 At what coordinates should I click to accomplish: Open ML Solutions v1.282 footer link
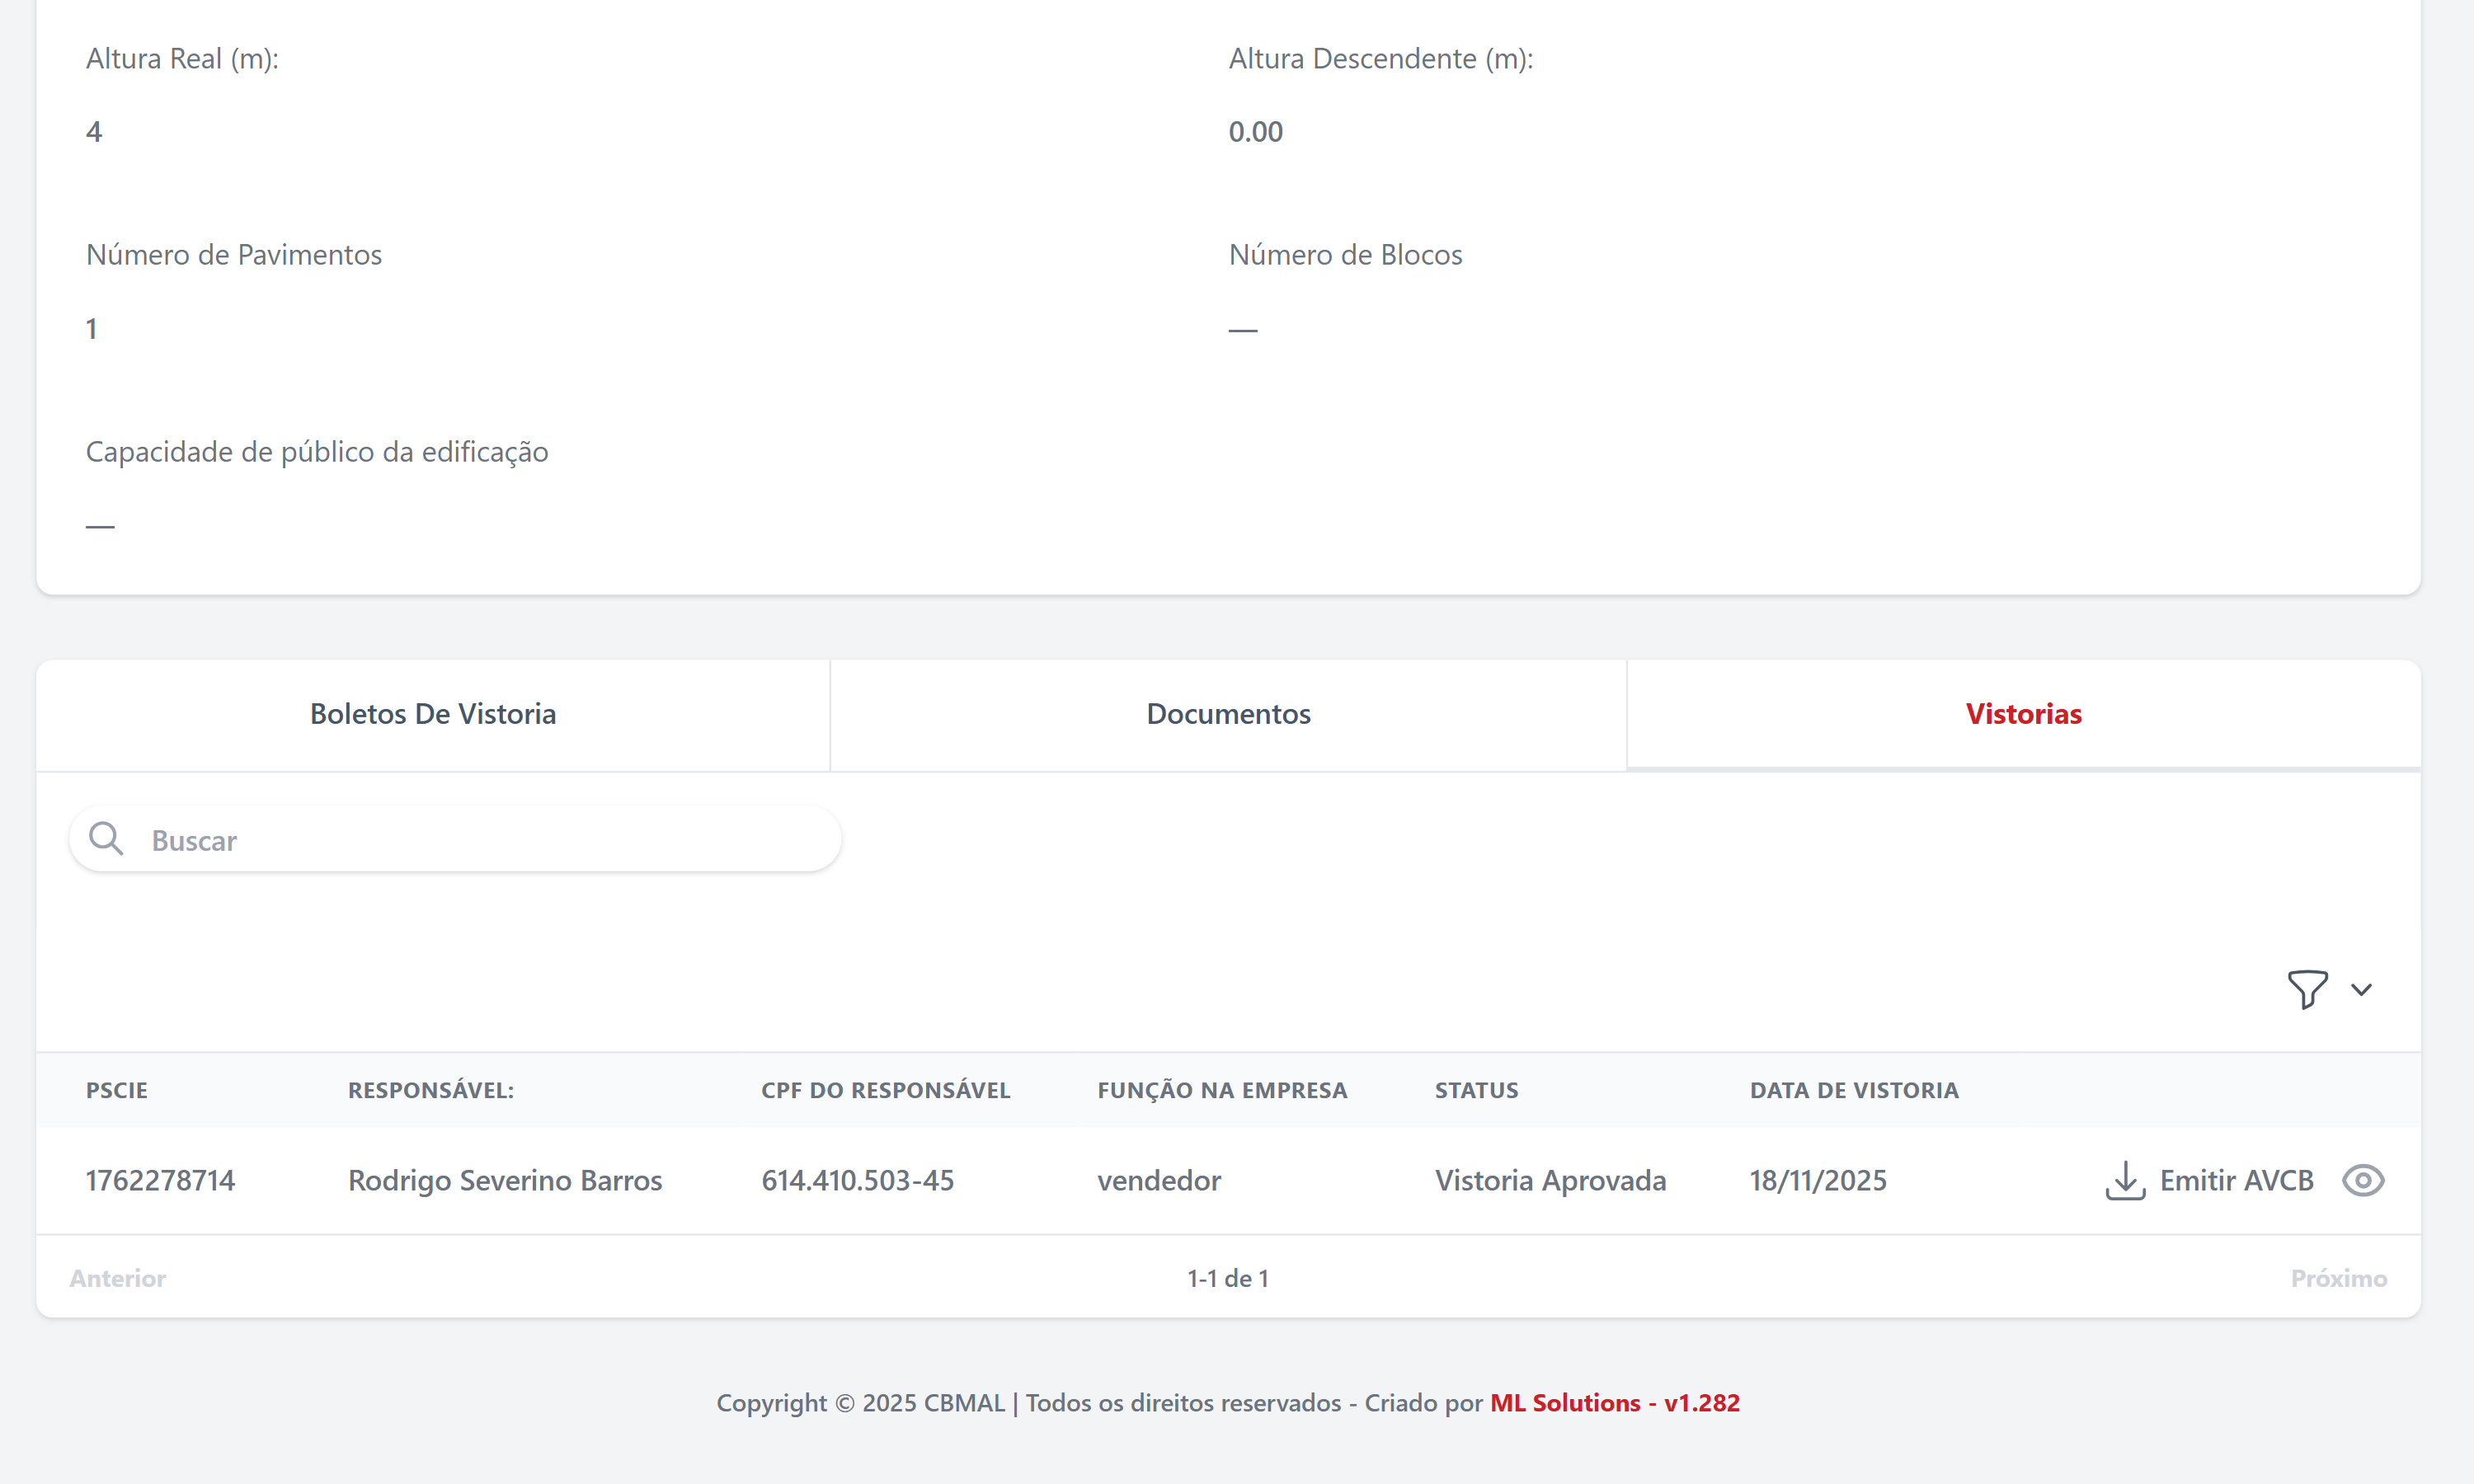point(1614,1403)
